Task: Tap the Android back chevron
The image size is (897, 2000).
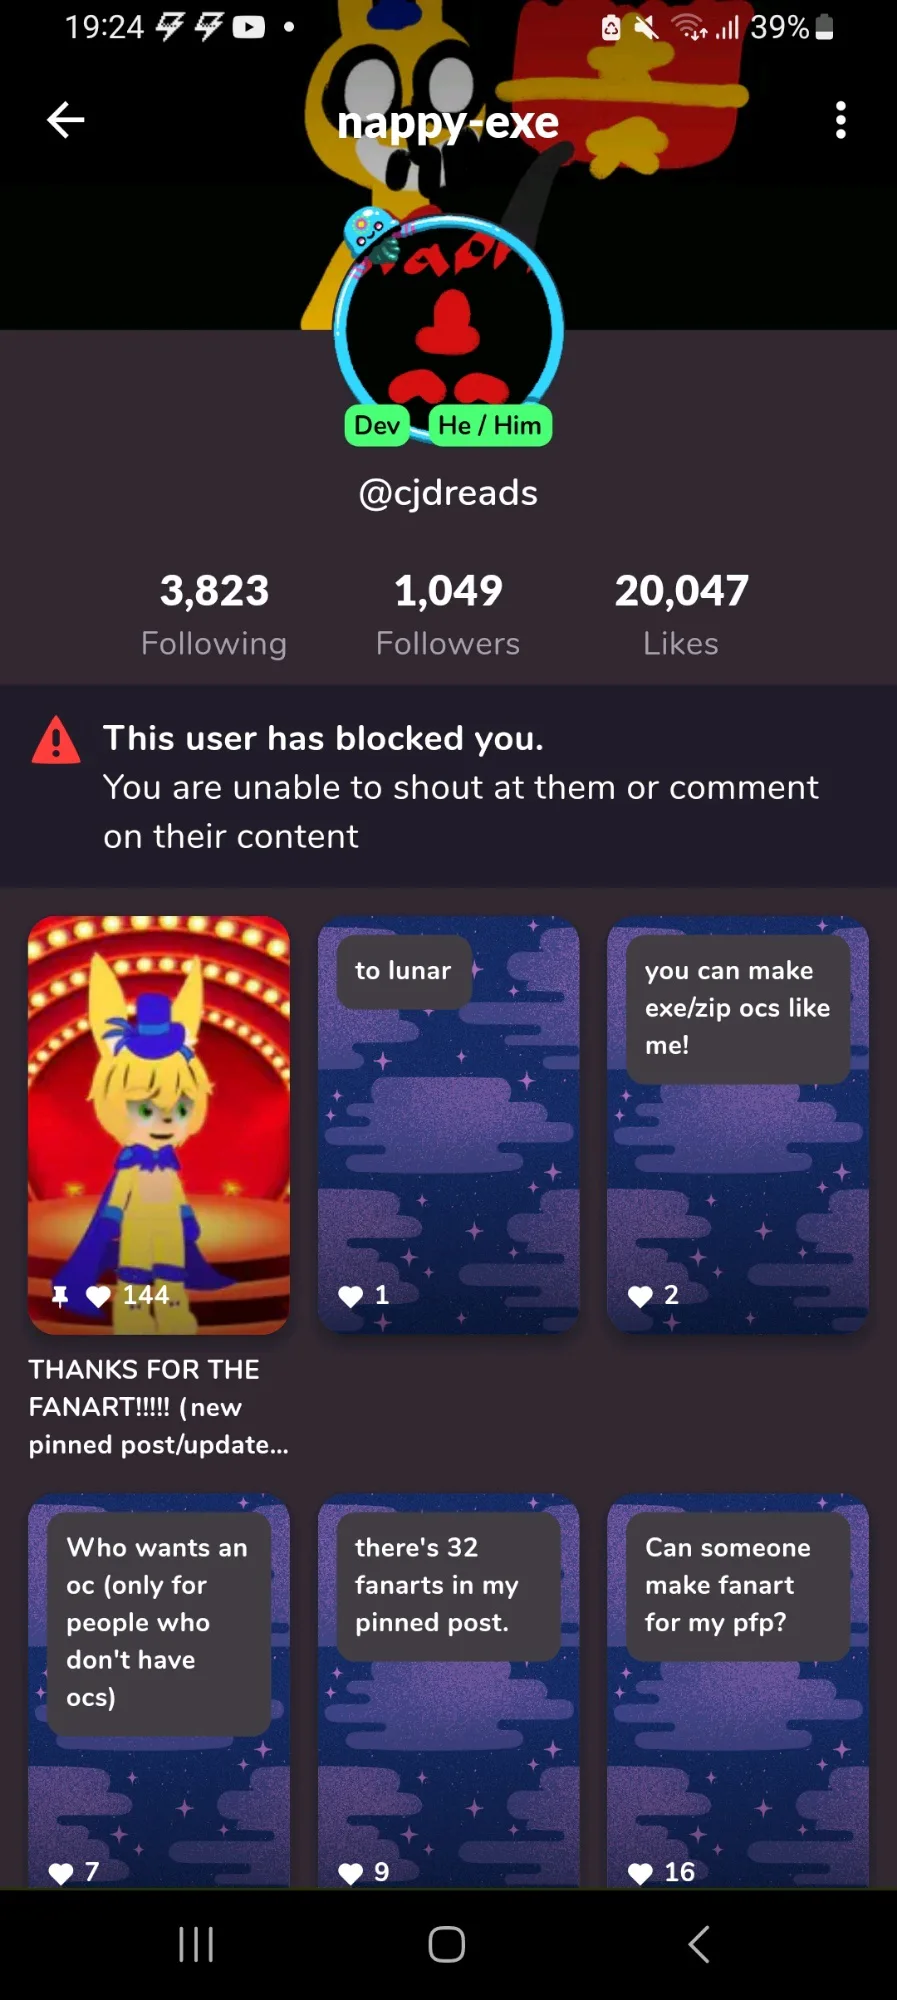Action: [699, 1945]
